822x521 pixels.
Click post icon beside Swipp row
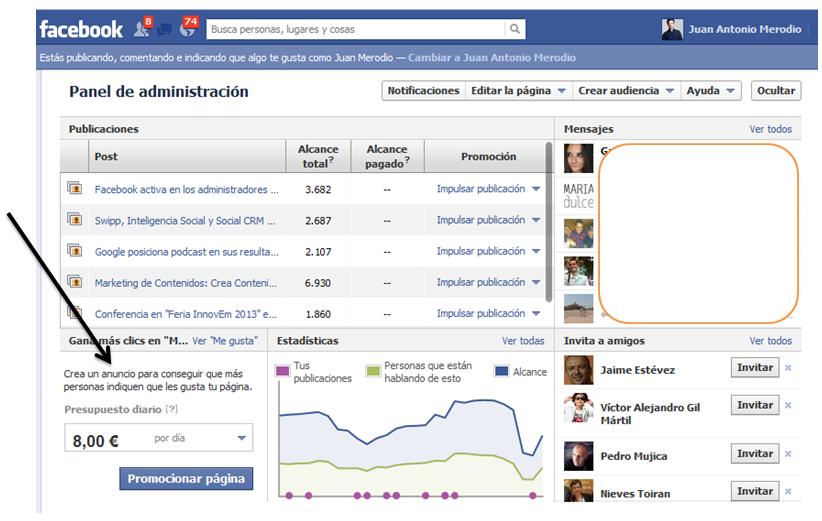pyautogui.click(x=74, y=219)
